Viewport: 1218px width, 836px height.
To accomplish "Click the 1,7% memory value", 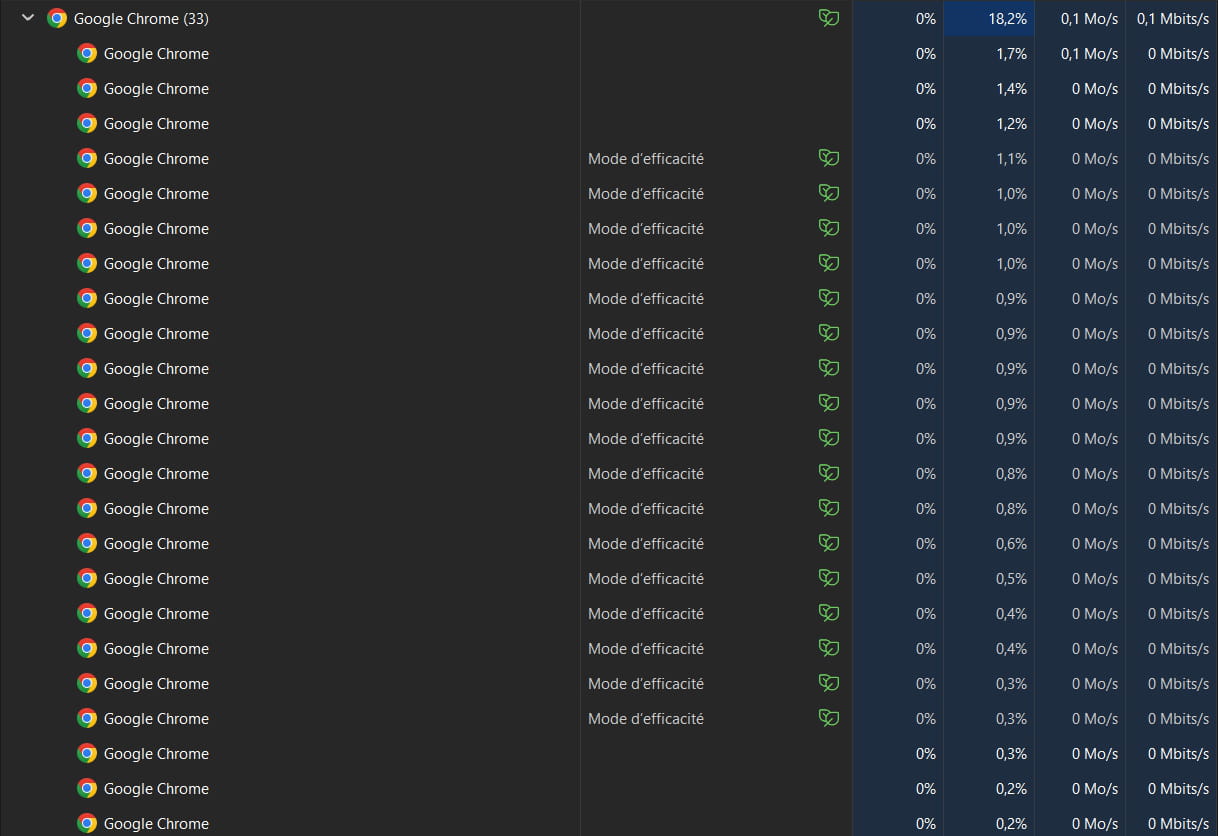I will 1011,54.
